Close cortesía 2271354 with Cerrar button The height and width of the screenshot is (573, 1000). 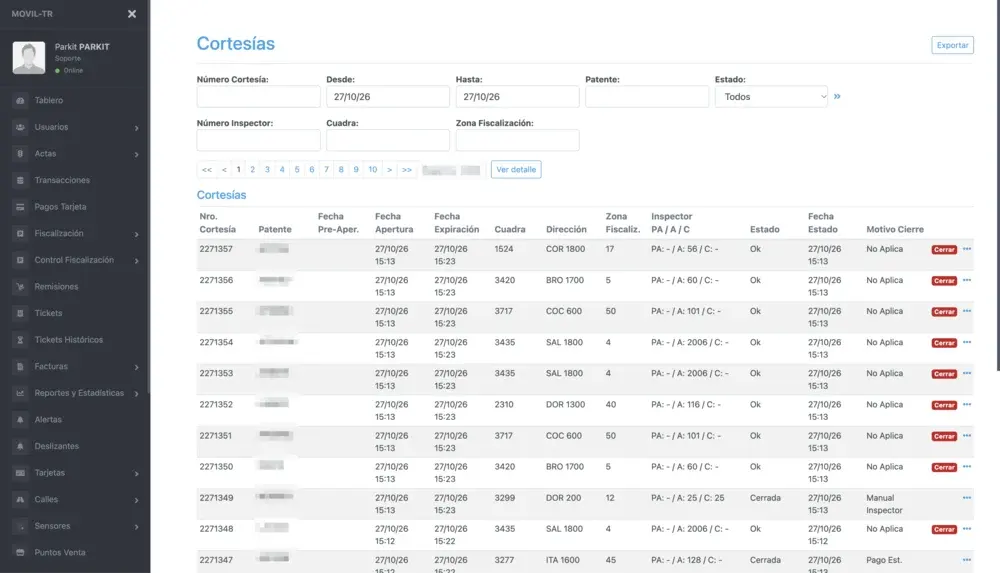click(944, 343)
